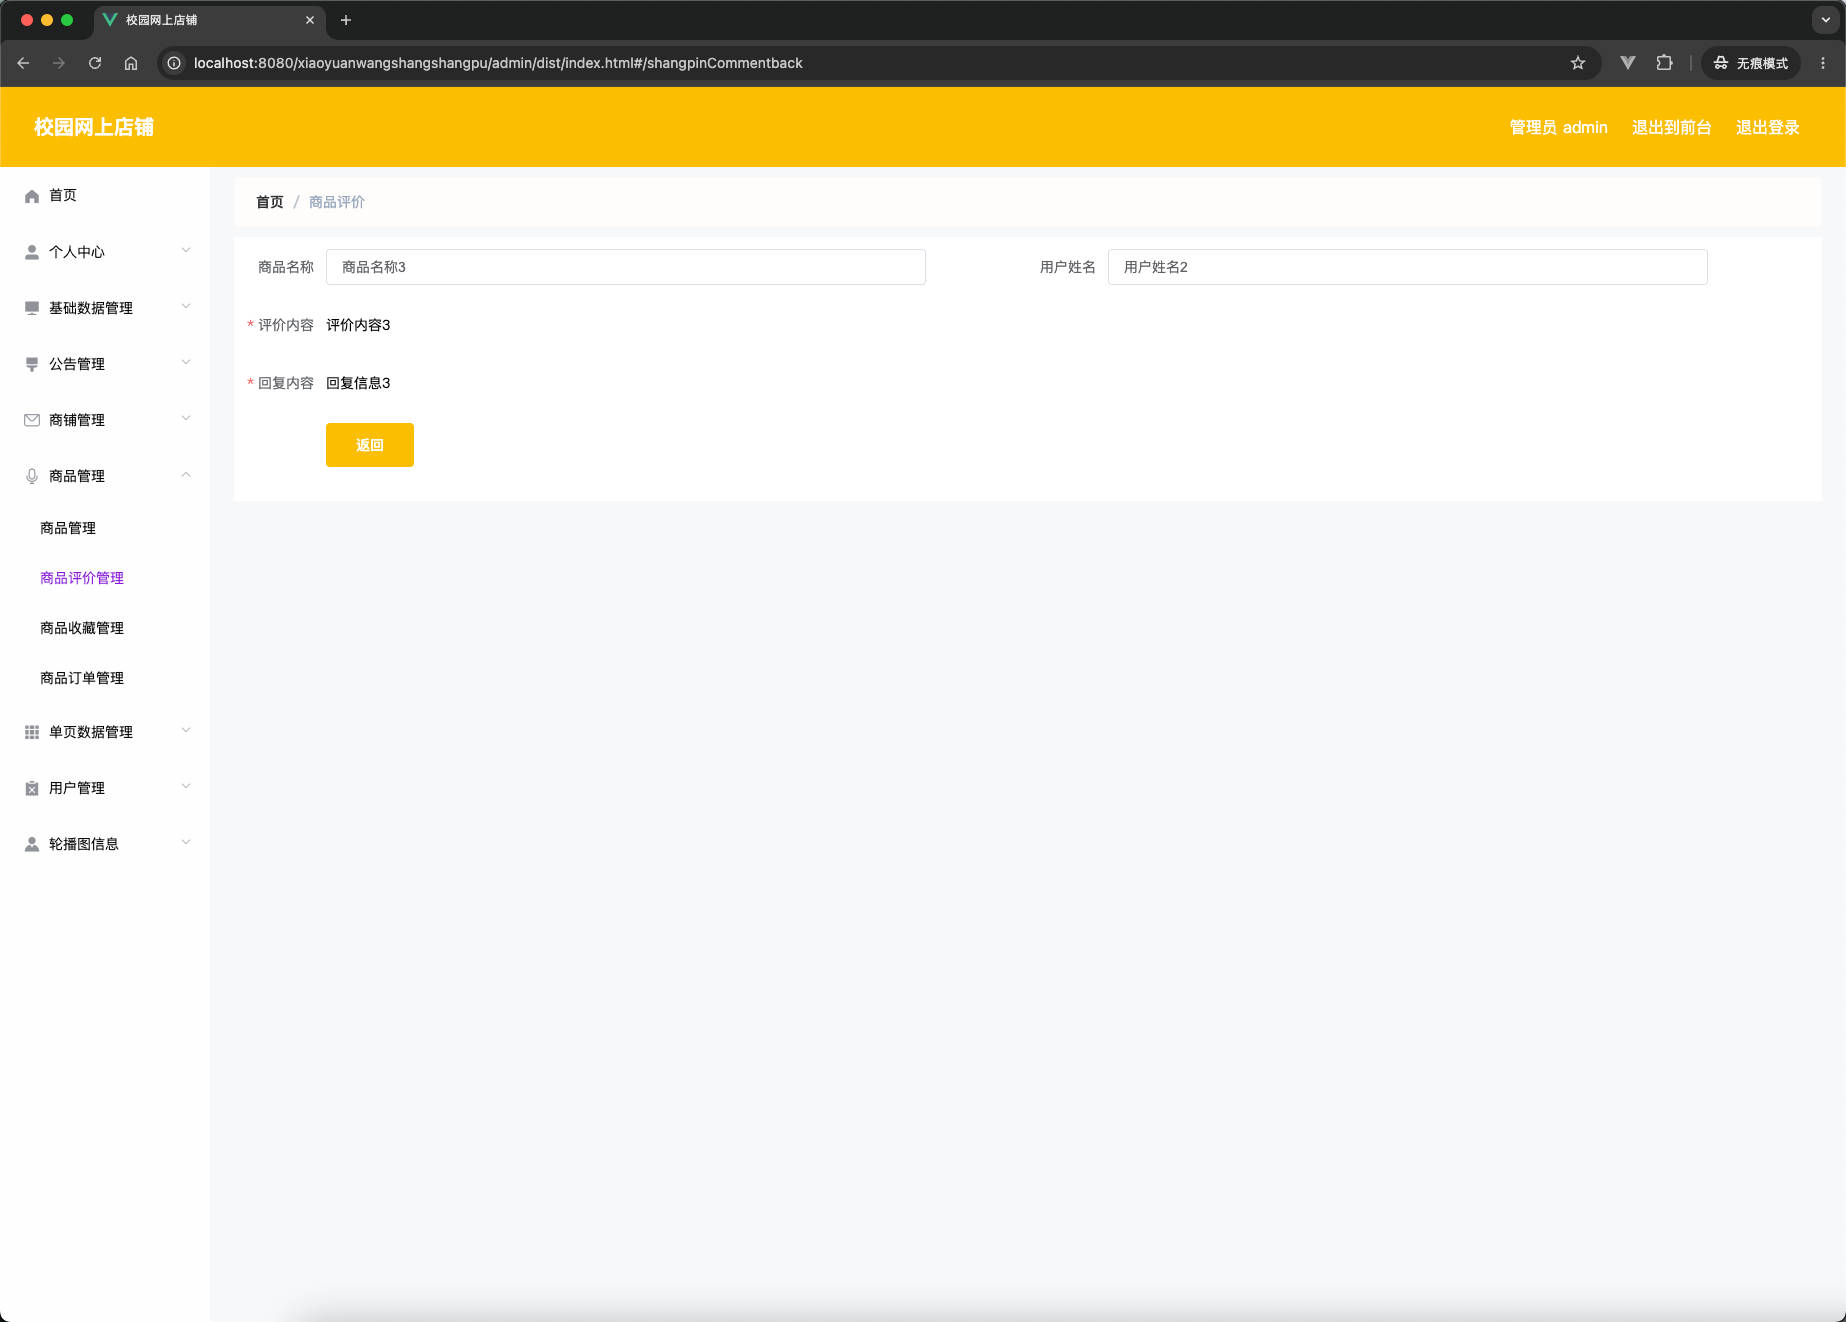This screenshot has width=1846, height=1322.
Task: Click the person icon beside 个人中心
Action: pyautogui.click(x=32, y=252)
